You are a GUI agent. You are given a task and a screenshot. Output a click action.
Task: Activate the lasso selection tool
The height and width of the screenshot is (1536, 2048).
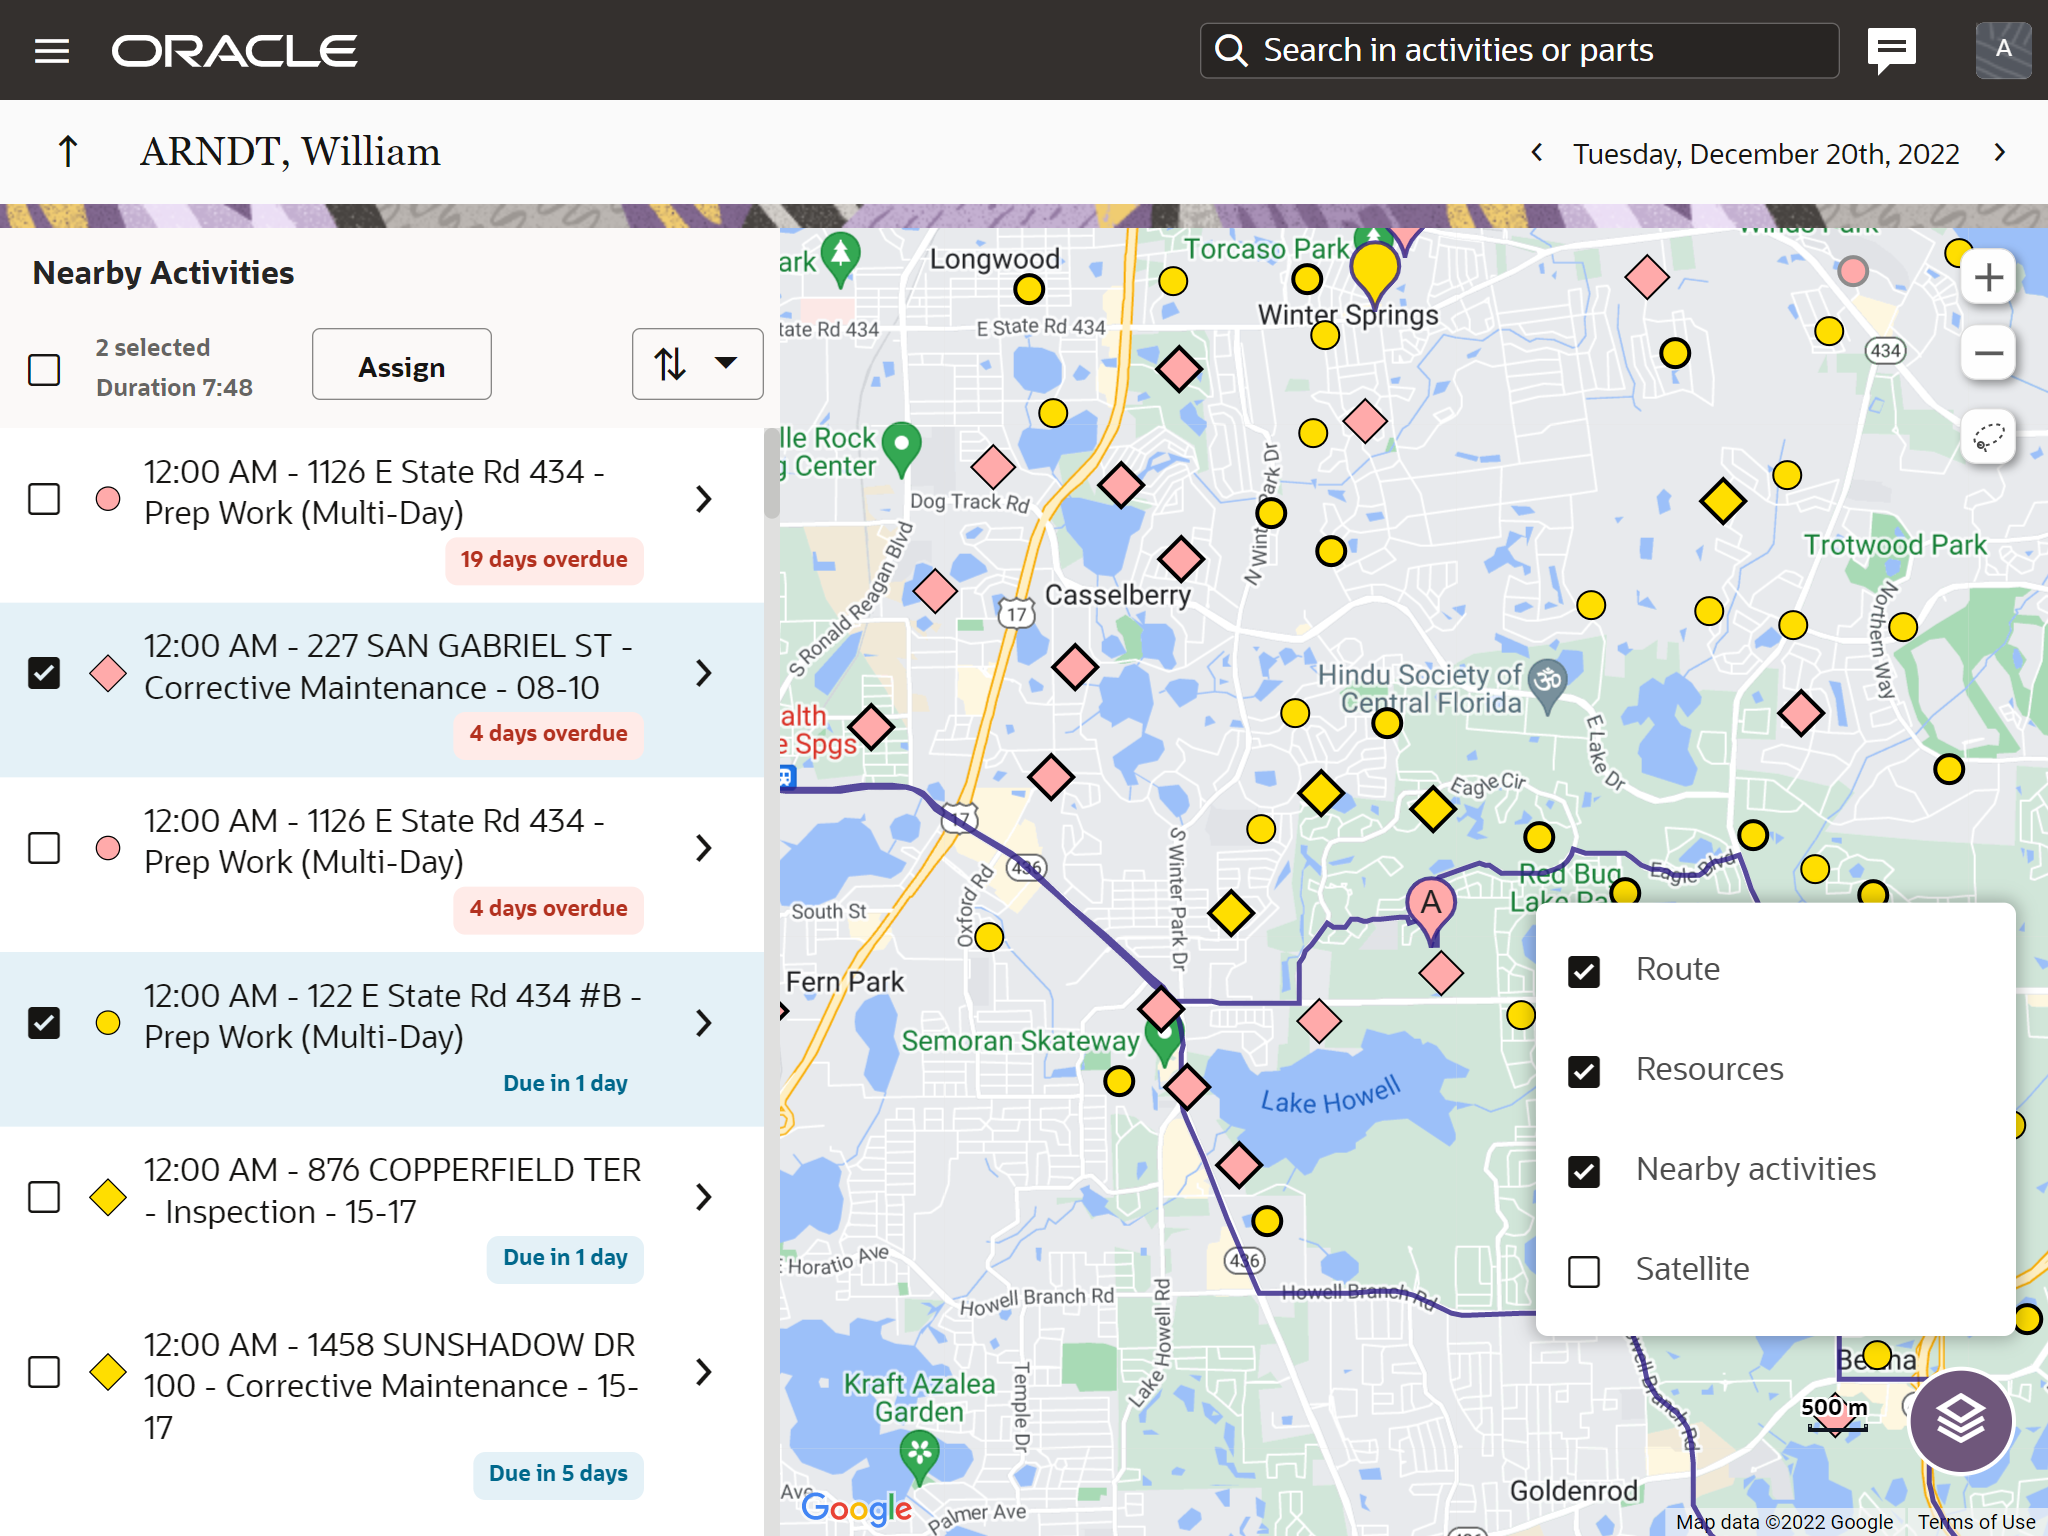click(1988, 437)
